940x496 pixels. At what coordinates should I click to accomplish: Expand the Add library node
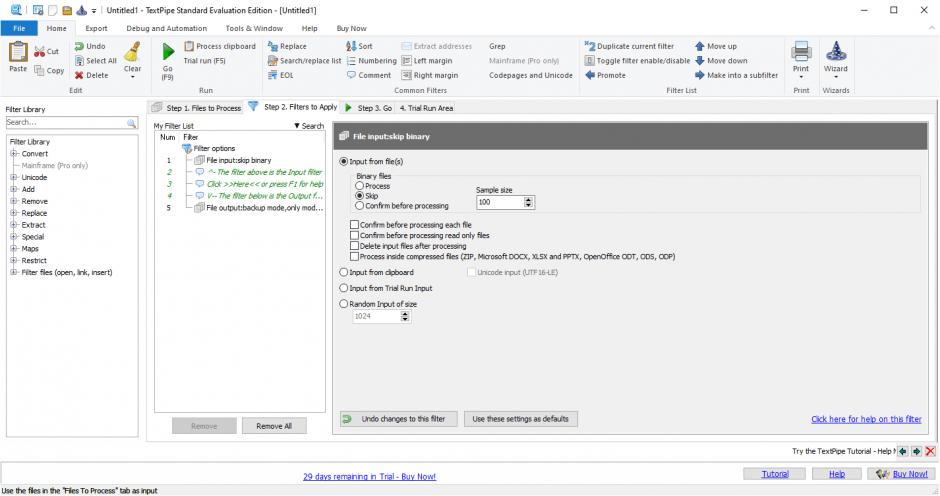point(13,189)
